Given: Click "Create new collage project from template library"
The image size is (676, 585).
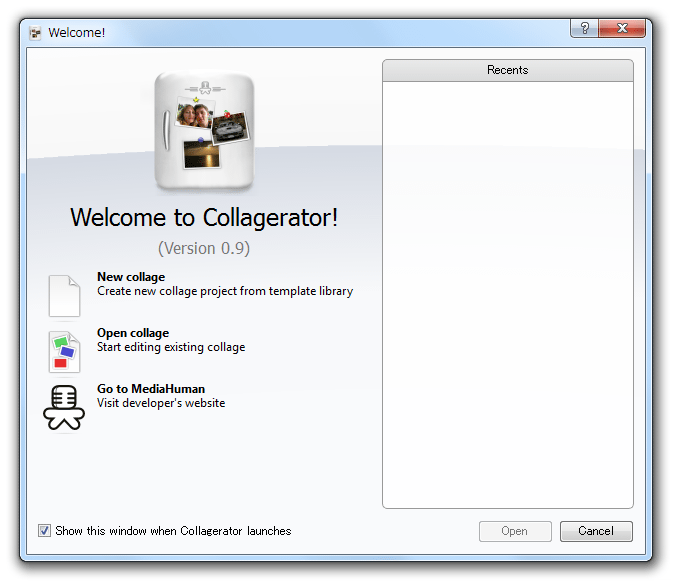Looking at the screenshot, I should [x=225, y=291].
